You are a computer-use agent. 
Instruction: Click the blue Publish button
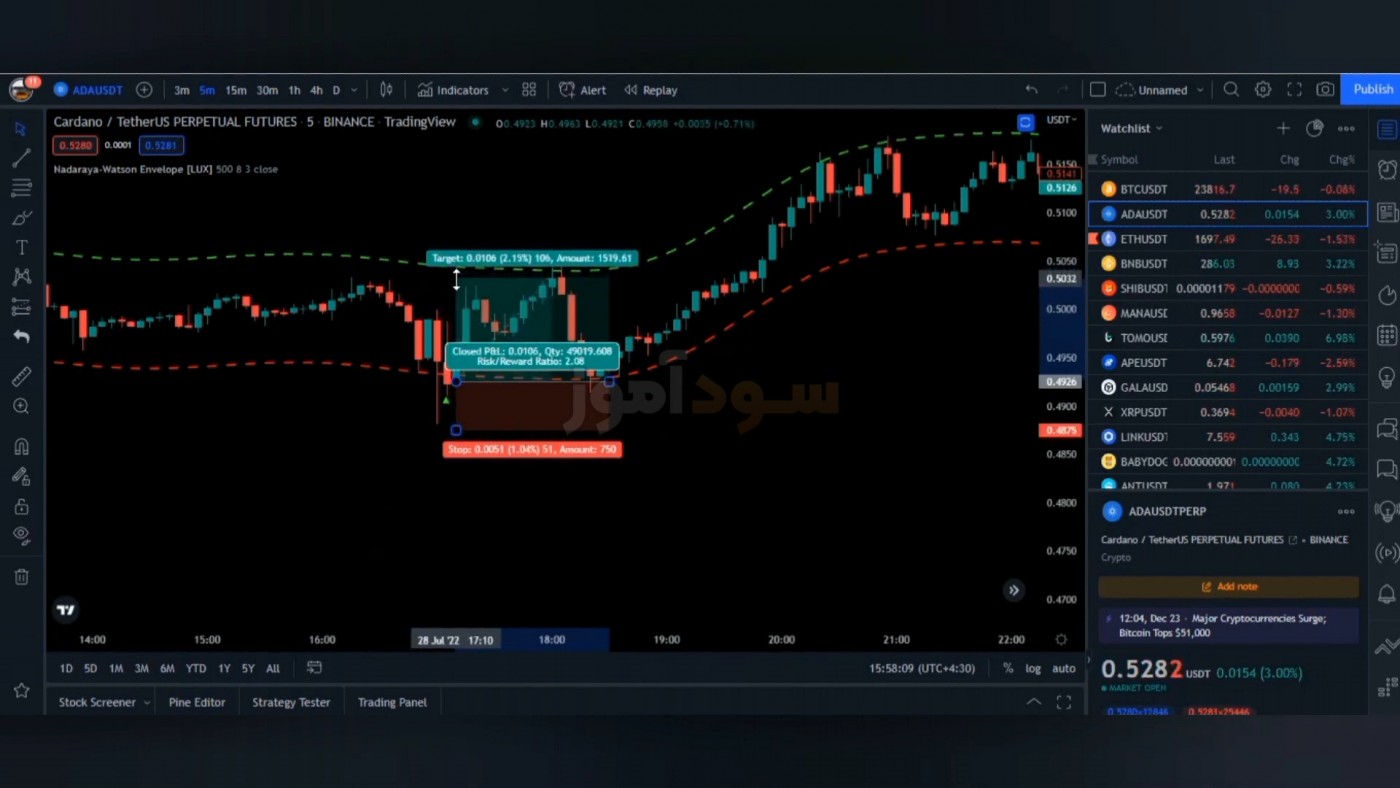pos(1372,90)
